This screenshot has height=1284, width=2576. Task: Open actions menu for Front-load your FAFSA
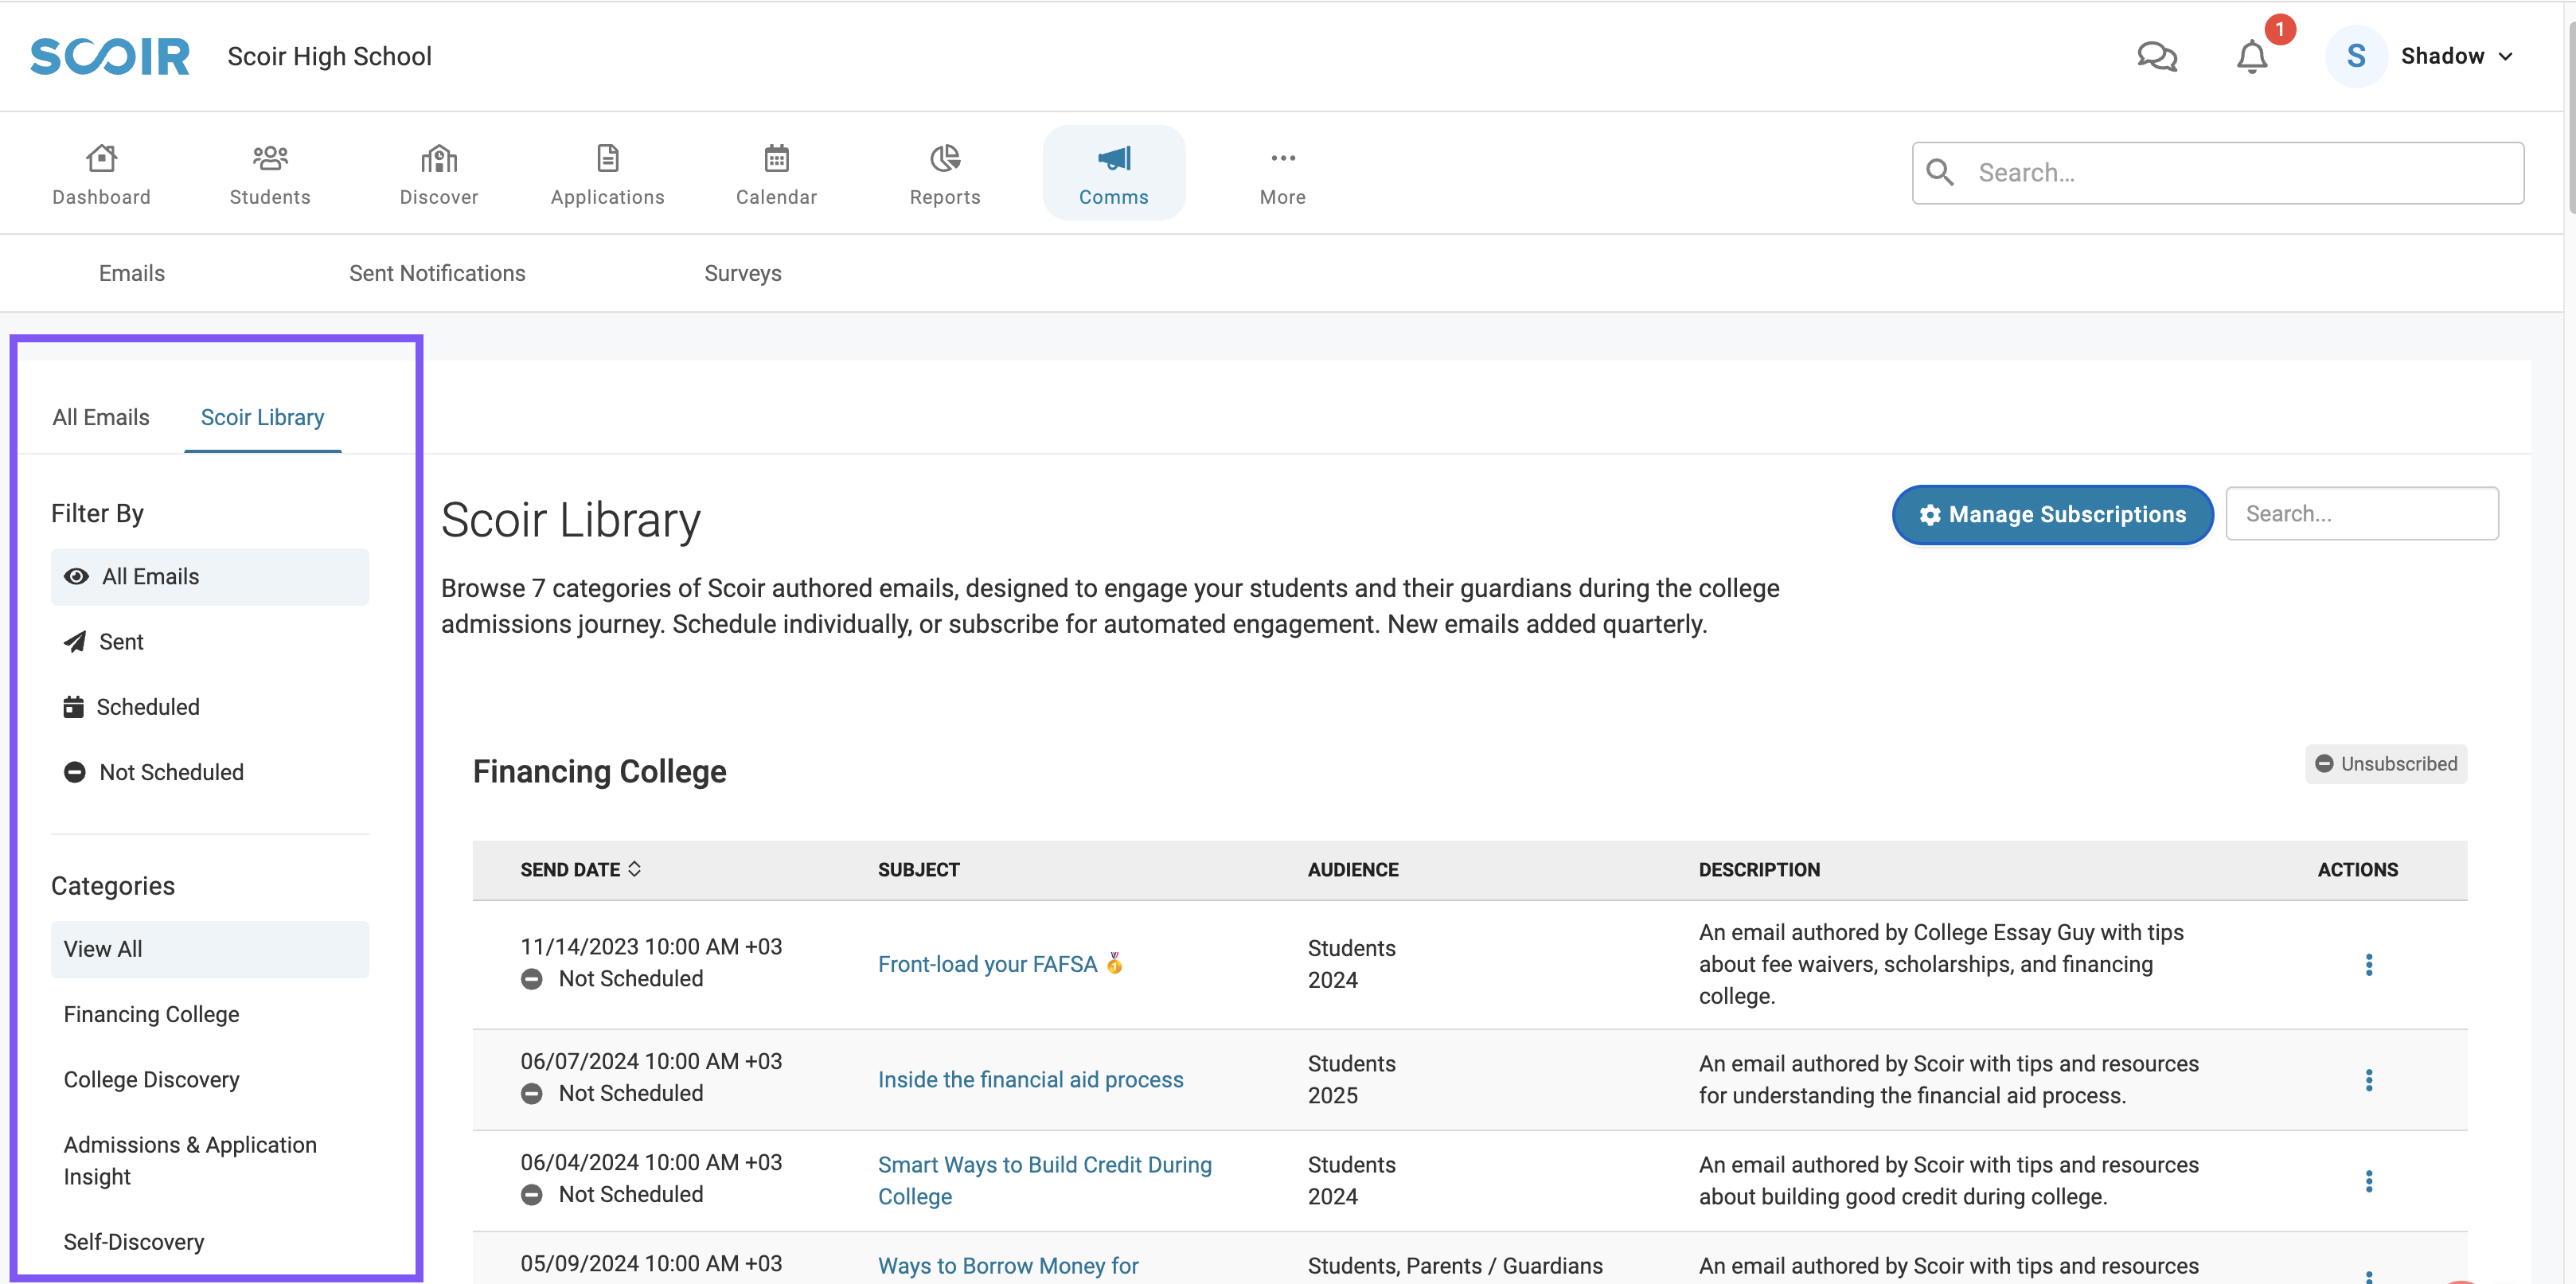(2368, 964)
